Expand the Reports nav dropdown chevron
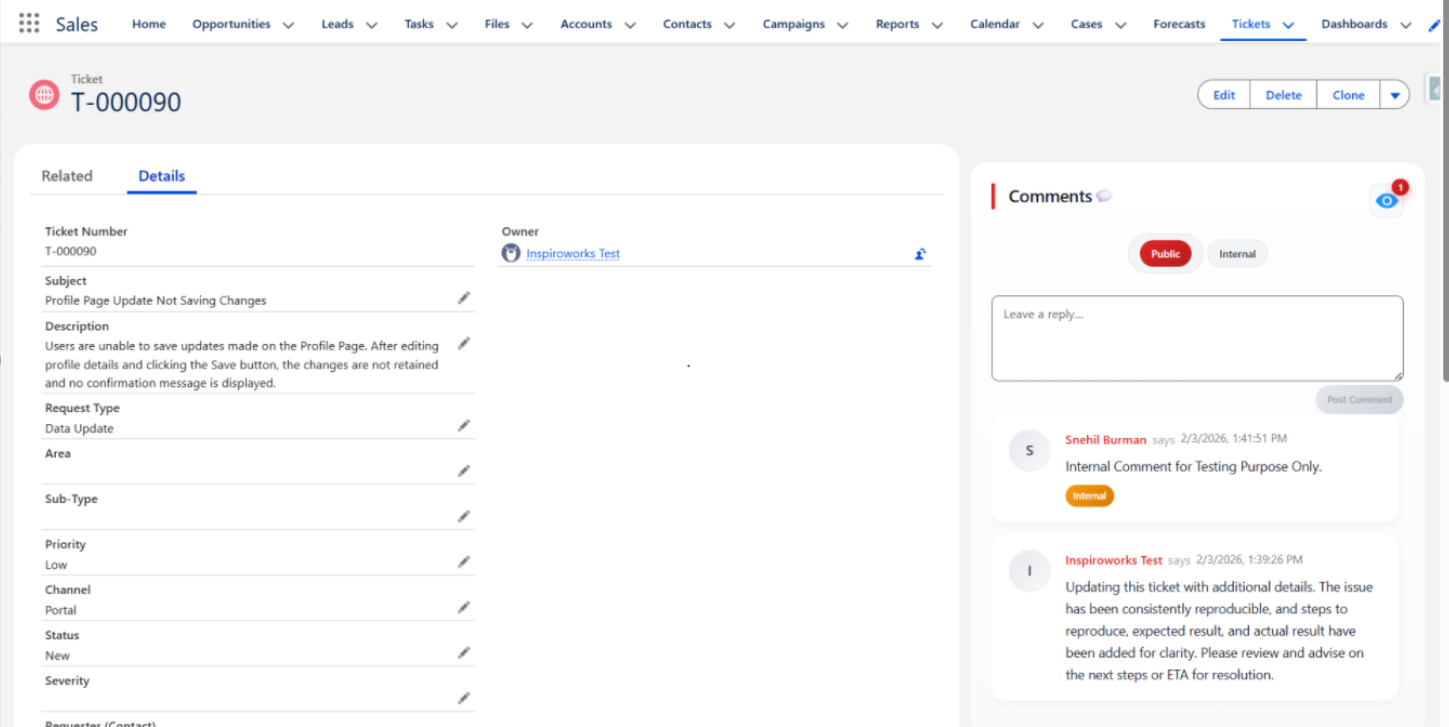This screenshot has width=1449, height=727. click(936, 25)
